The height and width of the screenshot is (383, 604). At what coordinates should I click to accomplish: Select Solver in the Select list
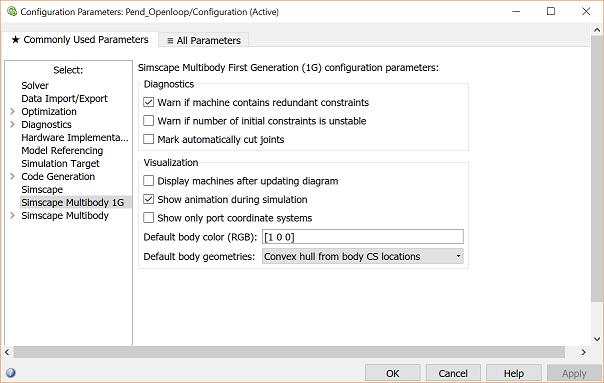tap(35, 86)
